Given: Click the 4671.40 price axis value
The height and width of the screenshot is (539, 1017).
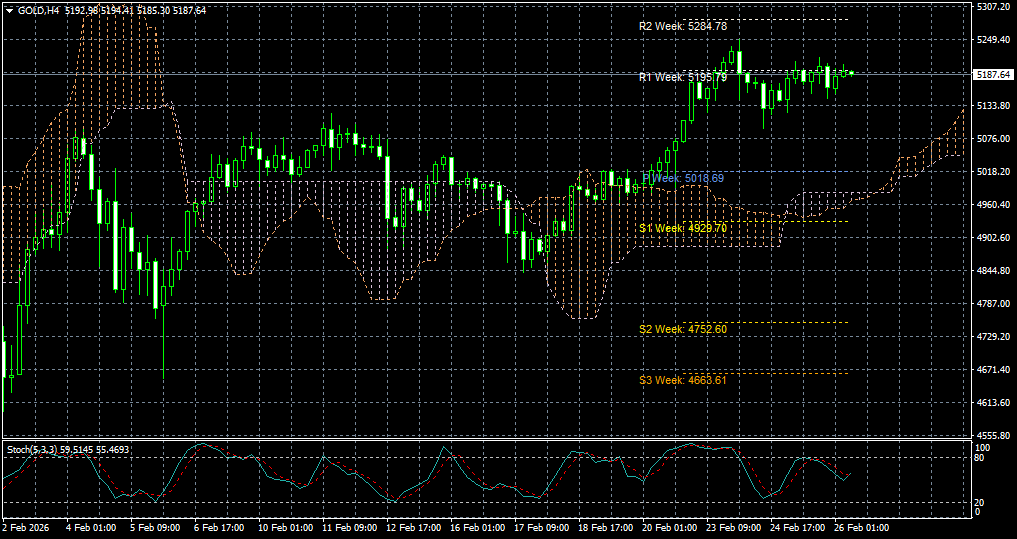Looking at the screenshot, I should [x=993, y=370].
